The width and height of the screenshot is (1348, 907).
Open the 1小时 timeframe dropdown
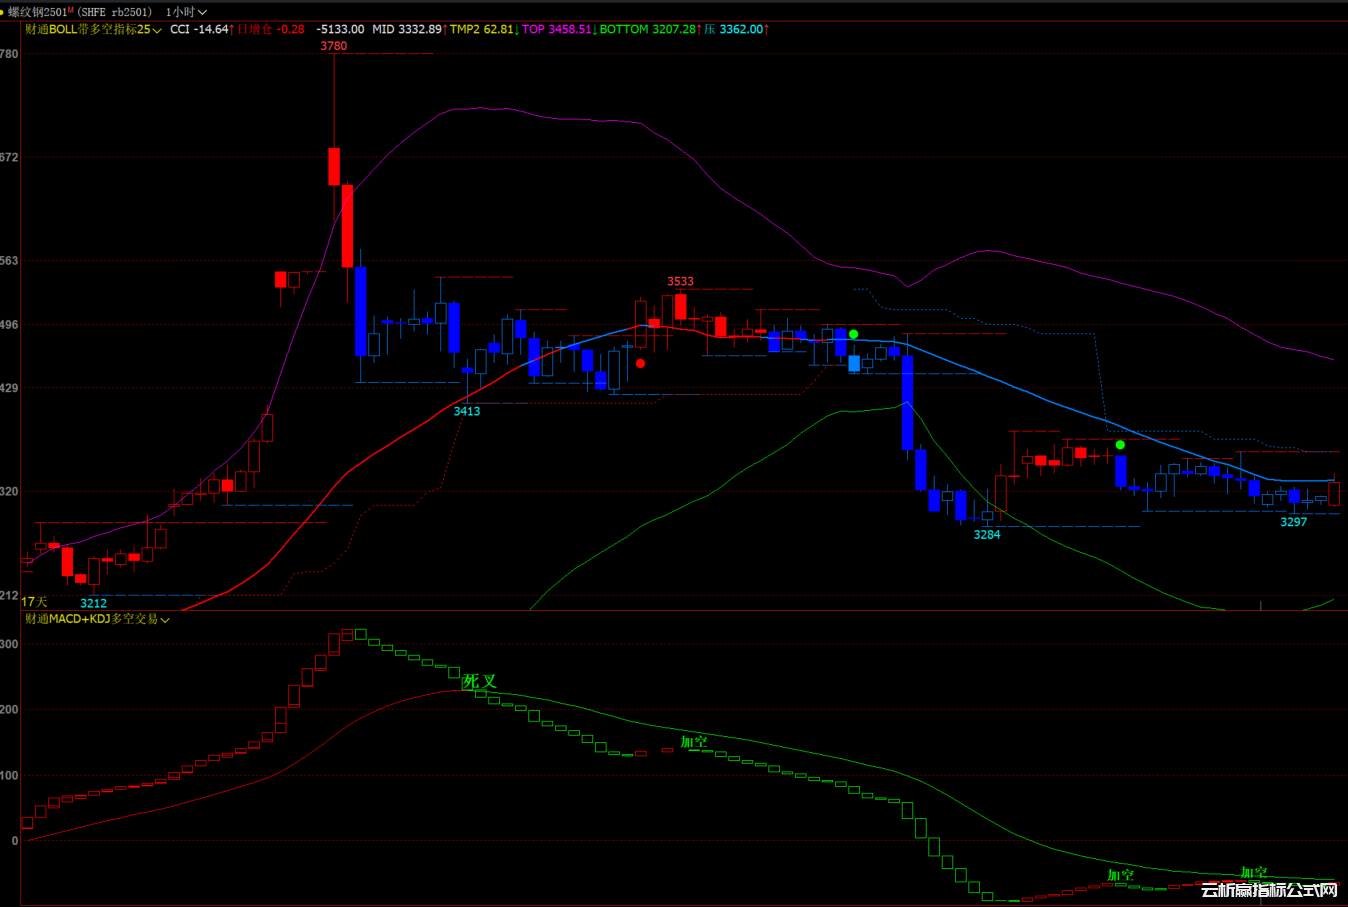187,12
